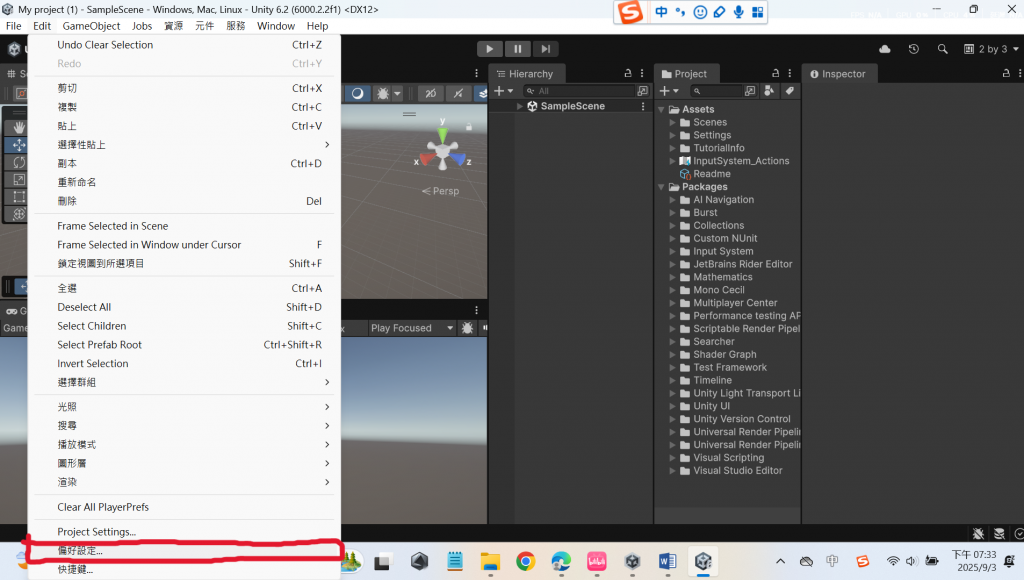Click Project search-by-type filter icon
Image resolution: width=1024 pixels, height=580 pixels.
pos(769,91)
